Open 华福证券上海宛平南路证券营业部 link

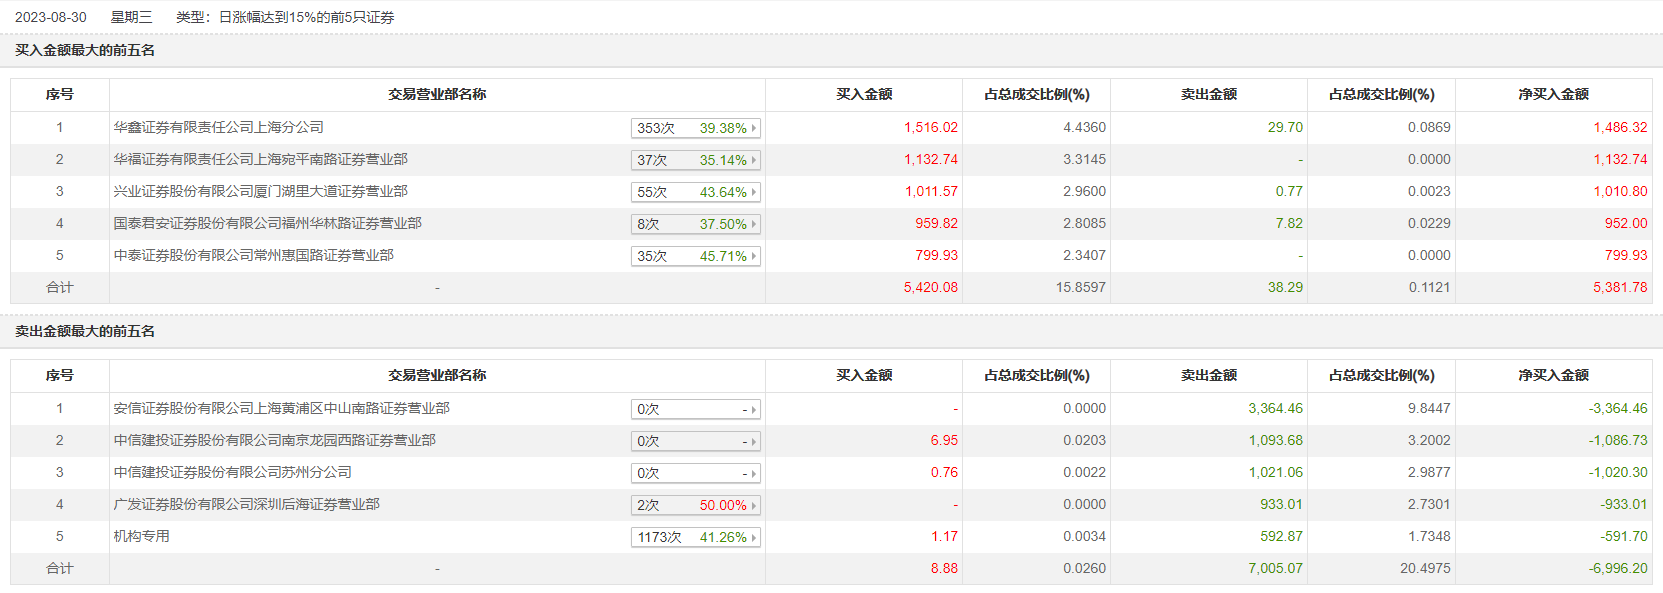(x=260, y=159)
